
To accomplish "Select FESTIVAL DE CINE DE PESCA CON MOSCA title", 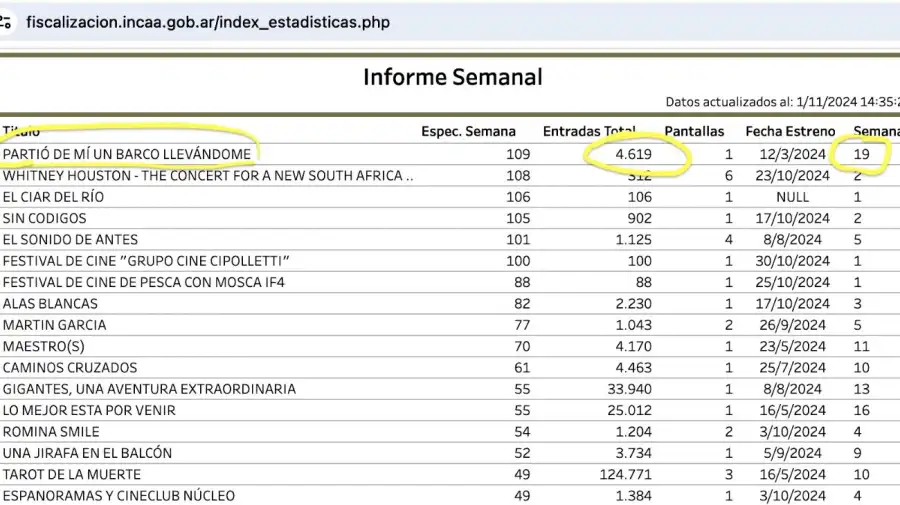I will 143,282.
